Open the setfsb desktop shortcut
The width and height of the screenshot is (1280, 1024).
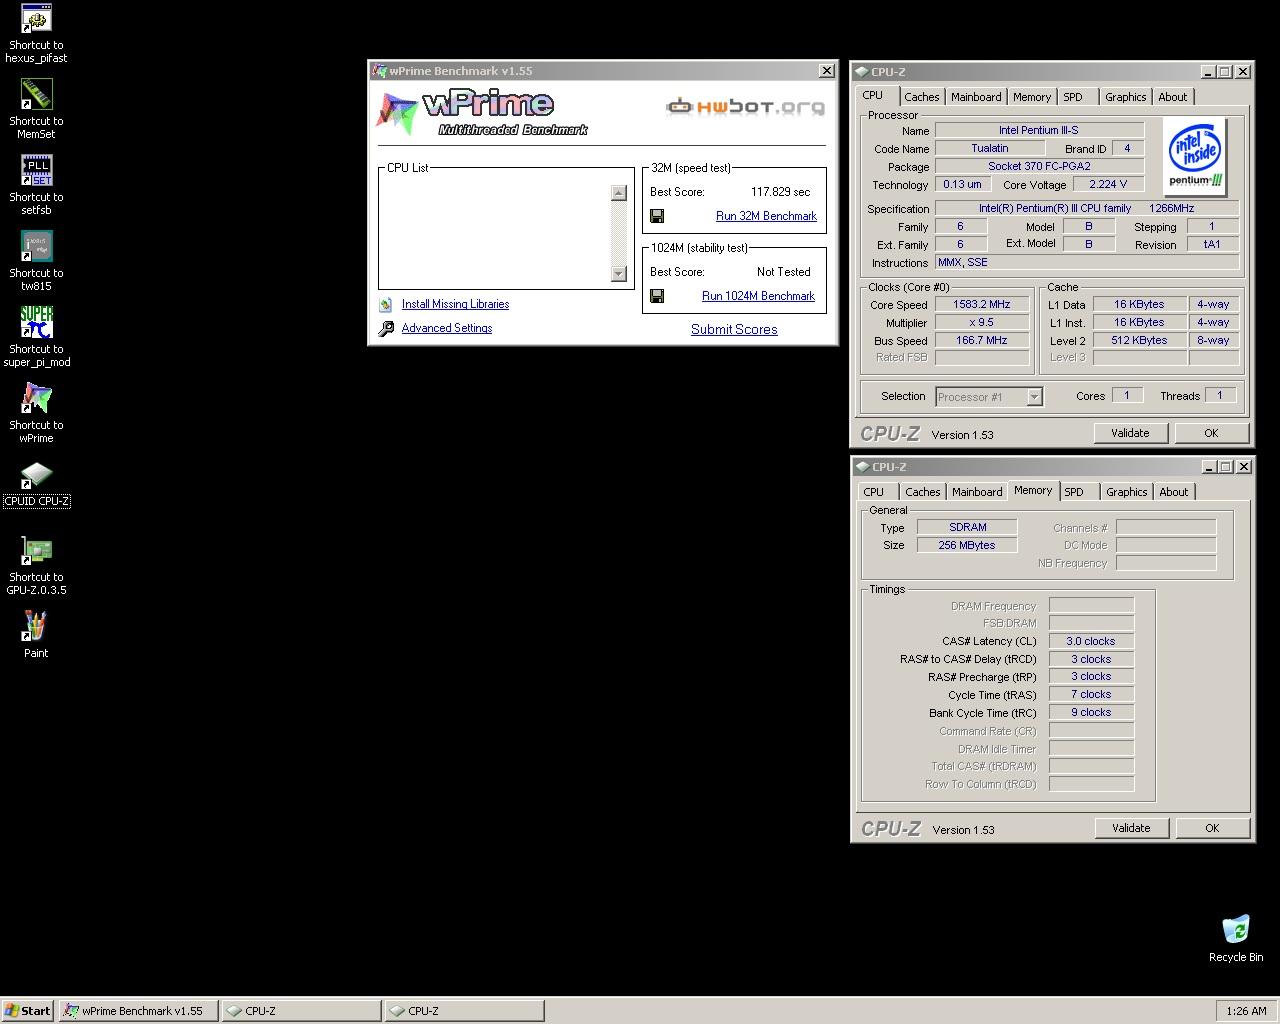point(36,185)
